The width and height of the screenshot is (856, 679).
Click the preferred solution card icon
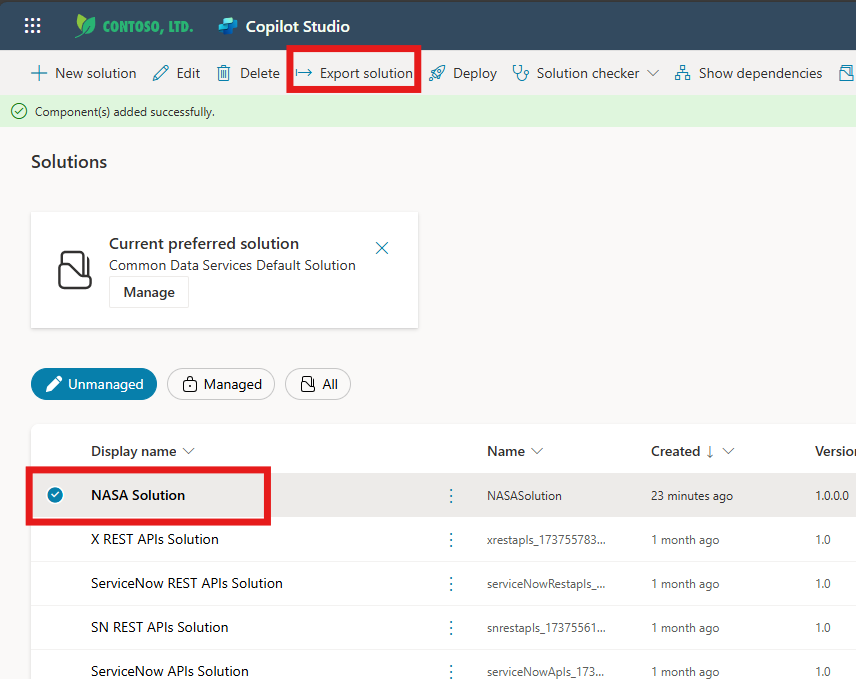pyautogui.click(x=75, y=270)
